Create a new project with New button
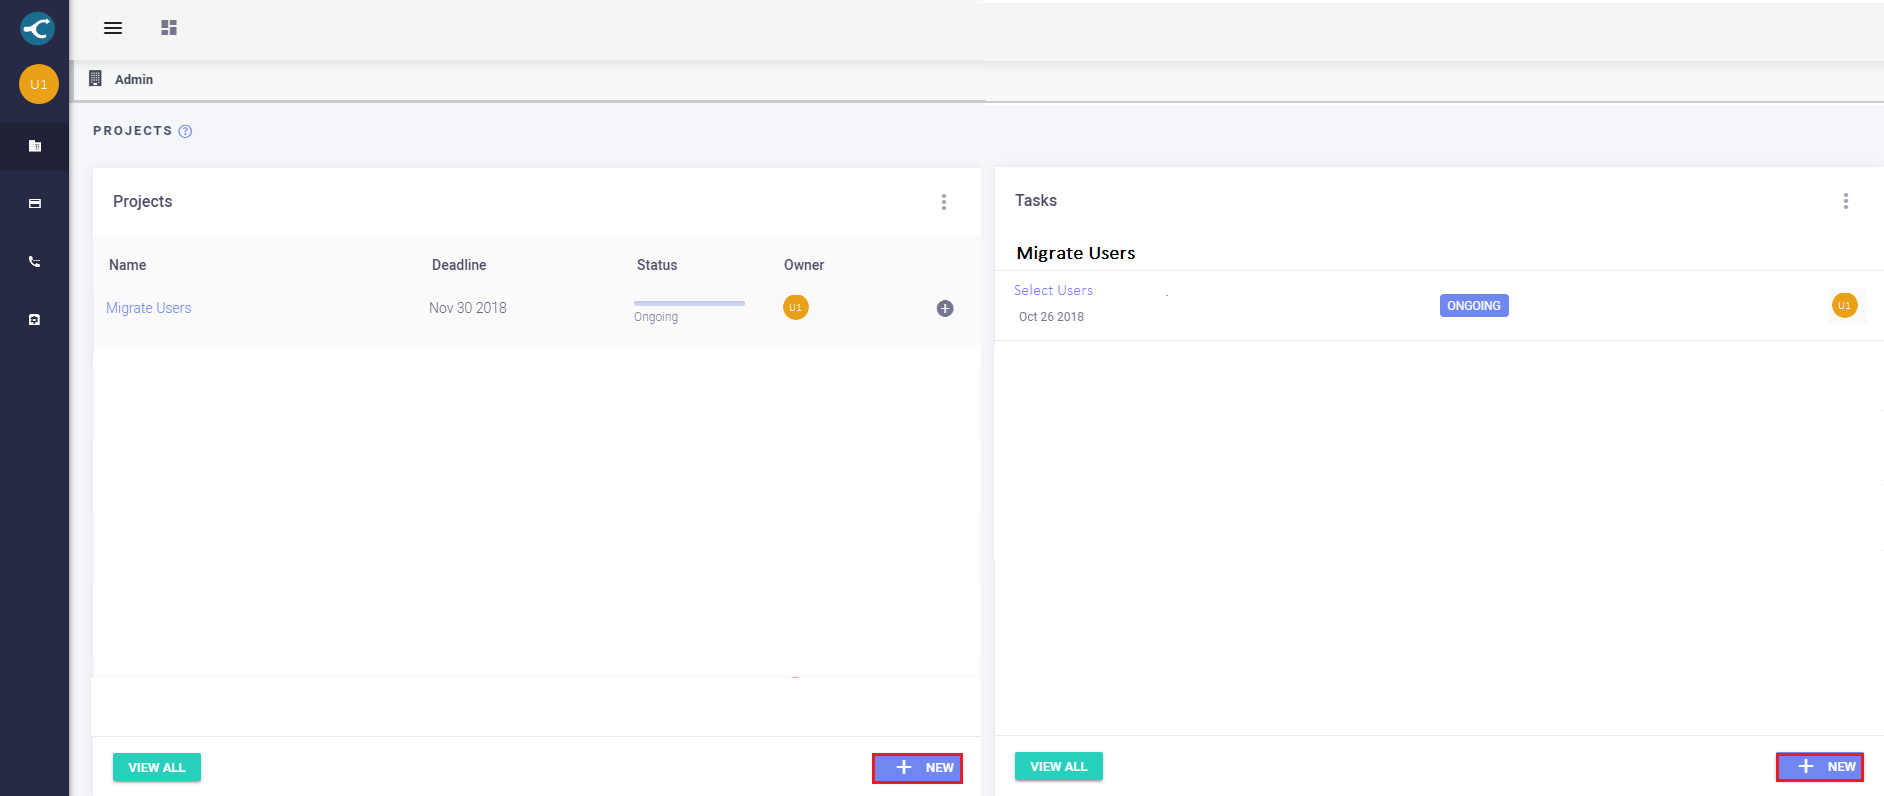Viewport: 1884px width, 796px height. [x=917, y=768]
